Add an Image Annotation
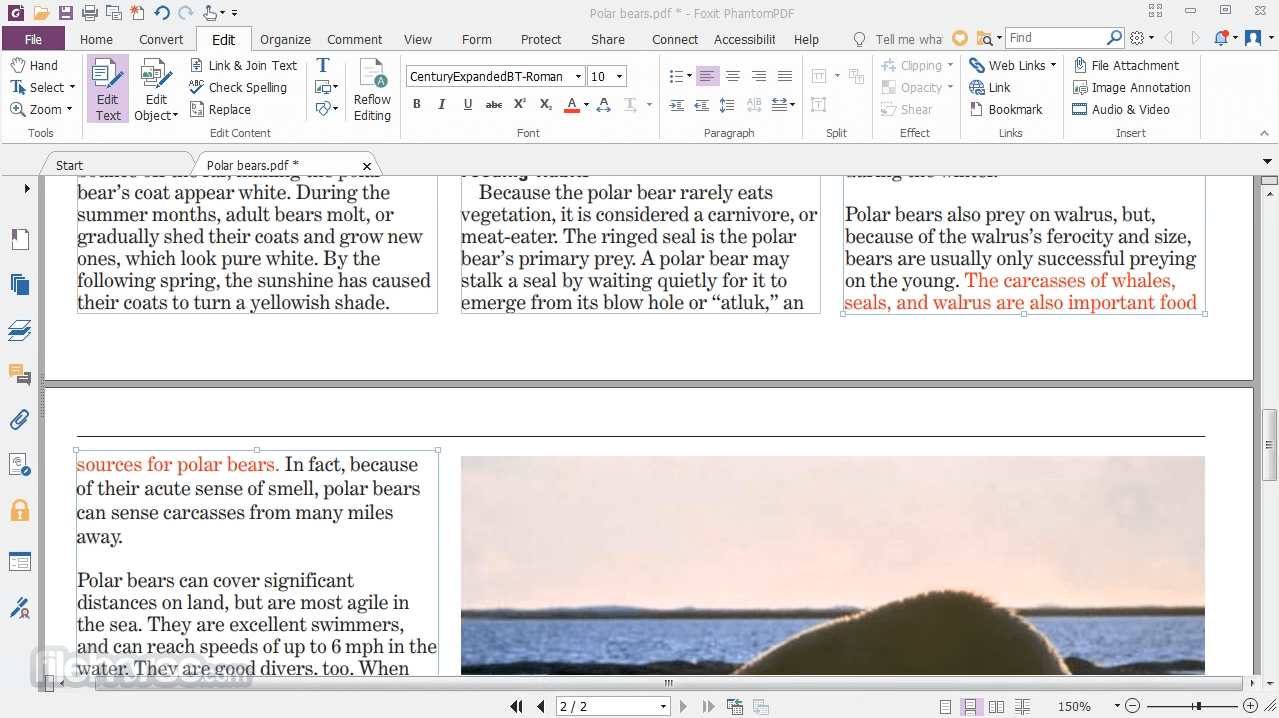 [x=1131, y=87]
